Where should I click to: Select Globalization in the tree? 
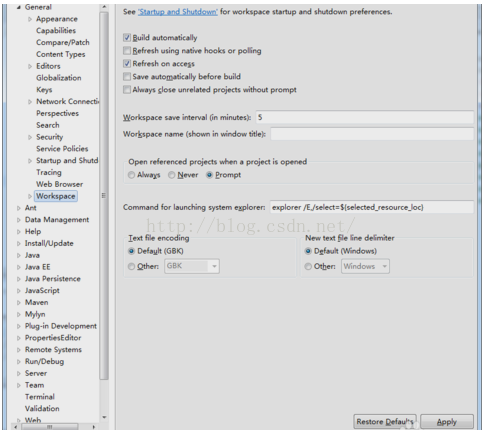click(59, 78)
